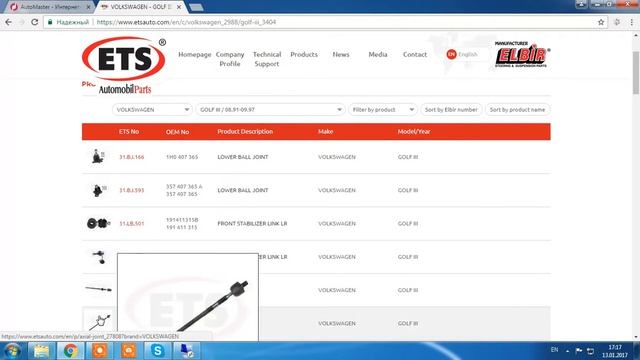Open a new browser tab
Viewport: 640px width, 360px height.
pyautogui.click(x=196, y=7)
